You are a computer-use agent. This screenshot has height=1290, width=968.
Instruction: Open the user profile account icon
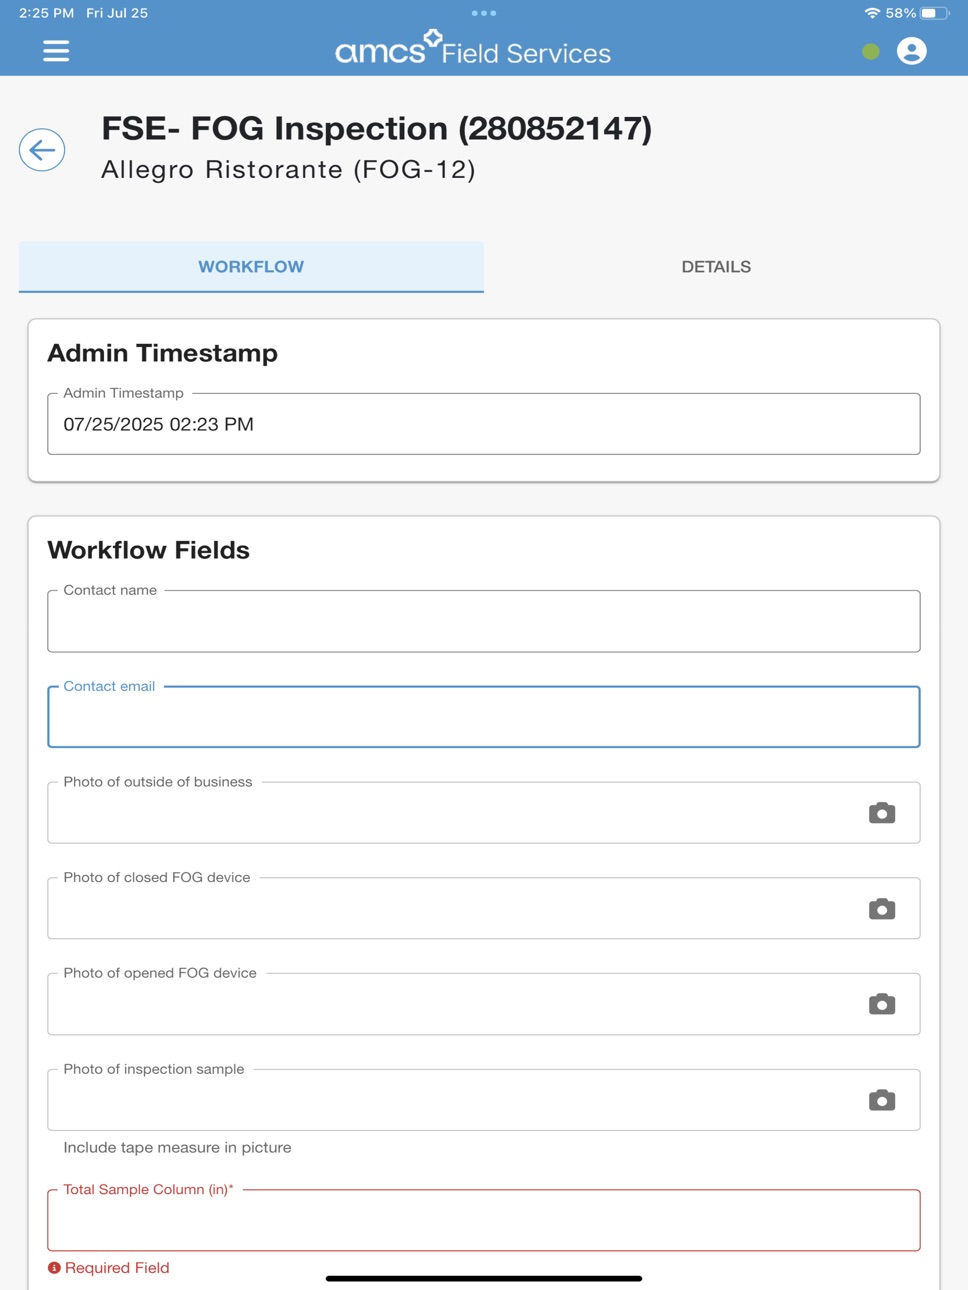click(911, 51)
